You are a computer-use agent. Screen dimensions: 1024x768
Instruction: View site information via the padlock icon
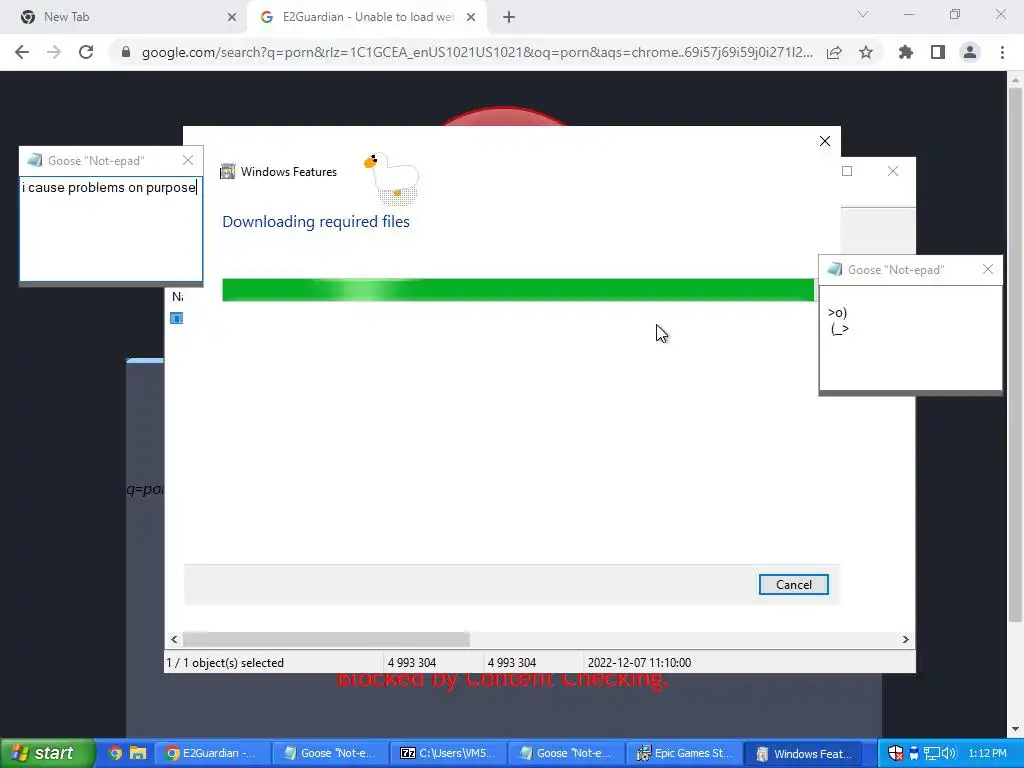point(126,52)
